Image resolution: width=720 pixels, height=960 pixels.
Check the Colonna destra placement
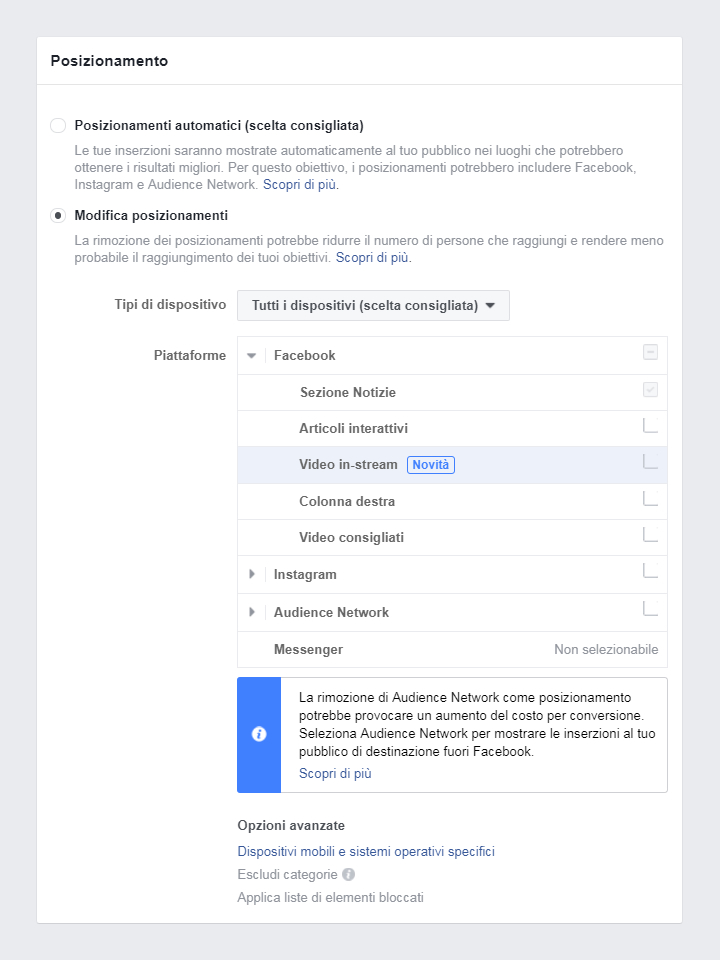(651, 501)
